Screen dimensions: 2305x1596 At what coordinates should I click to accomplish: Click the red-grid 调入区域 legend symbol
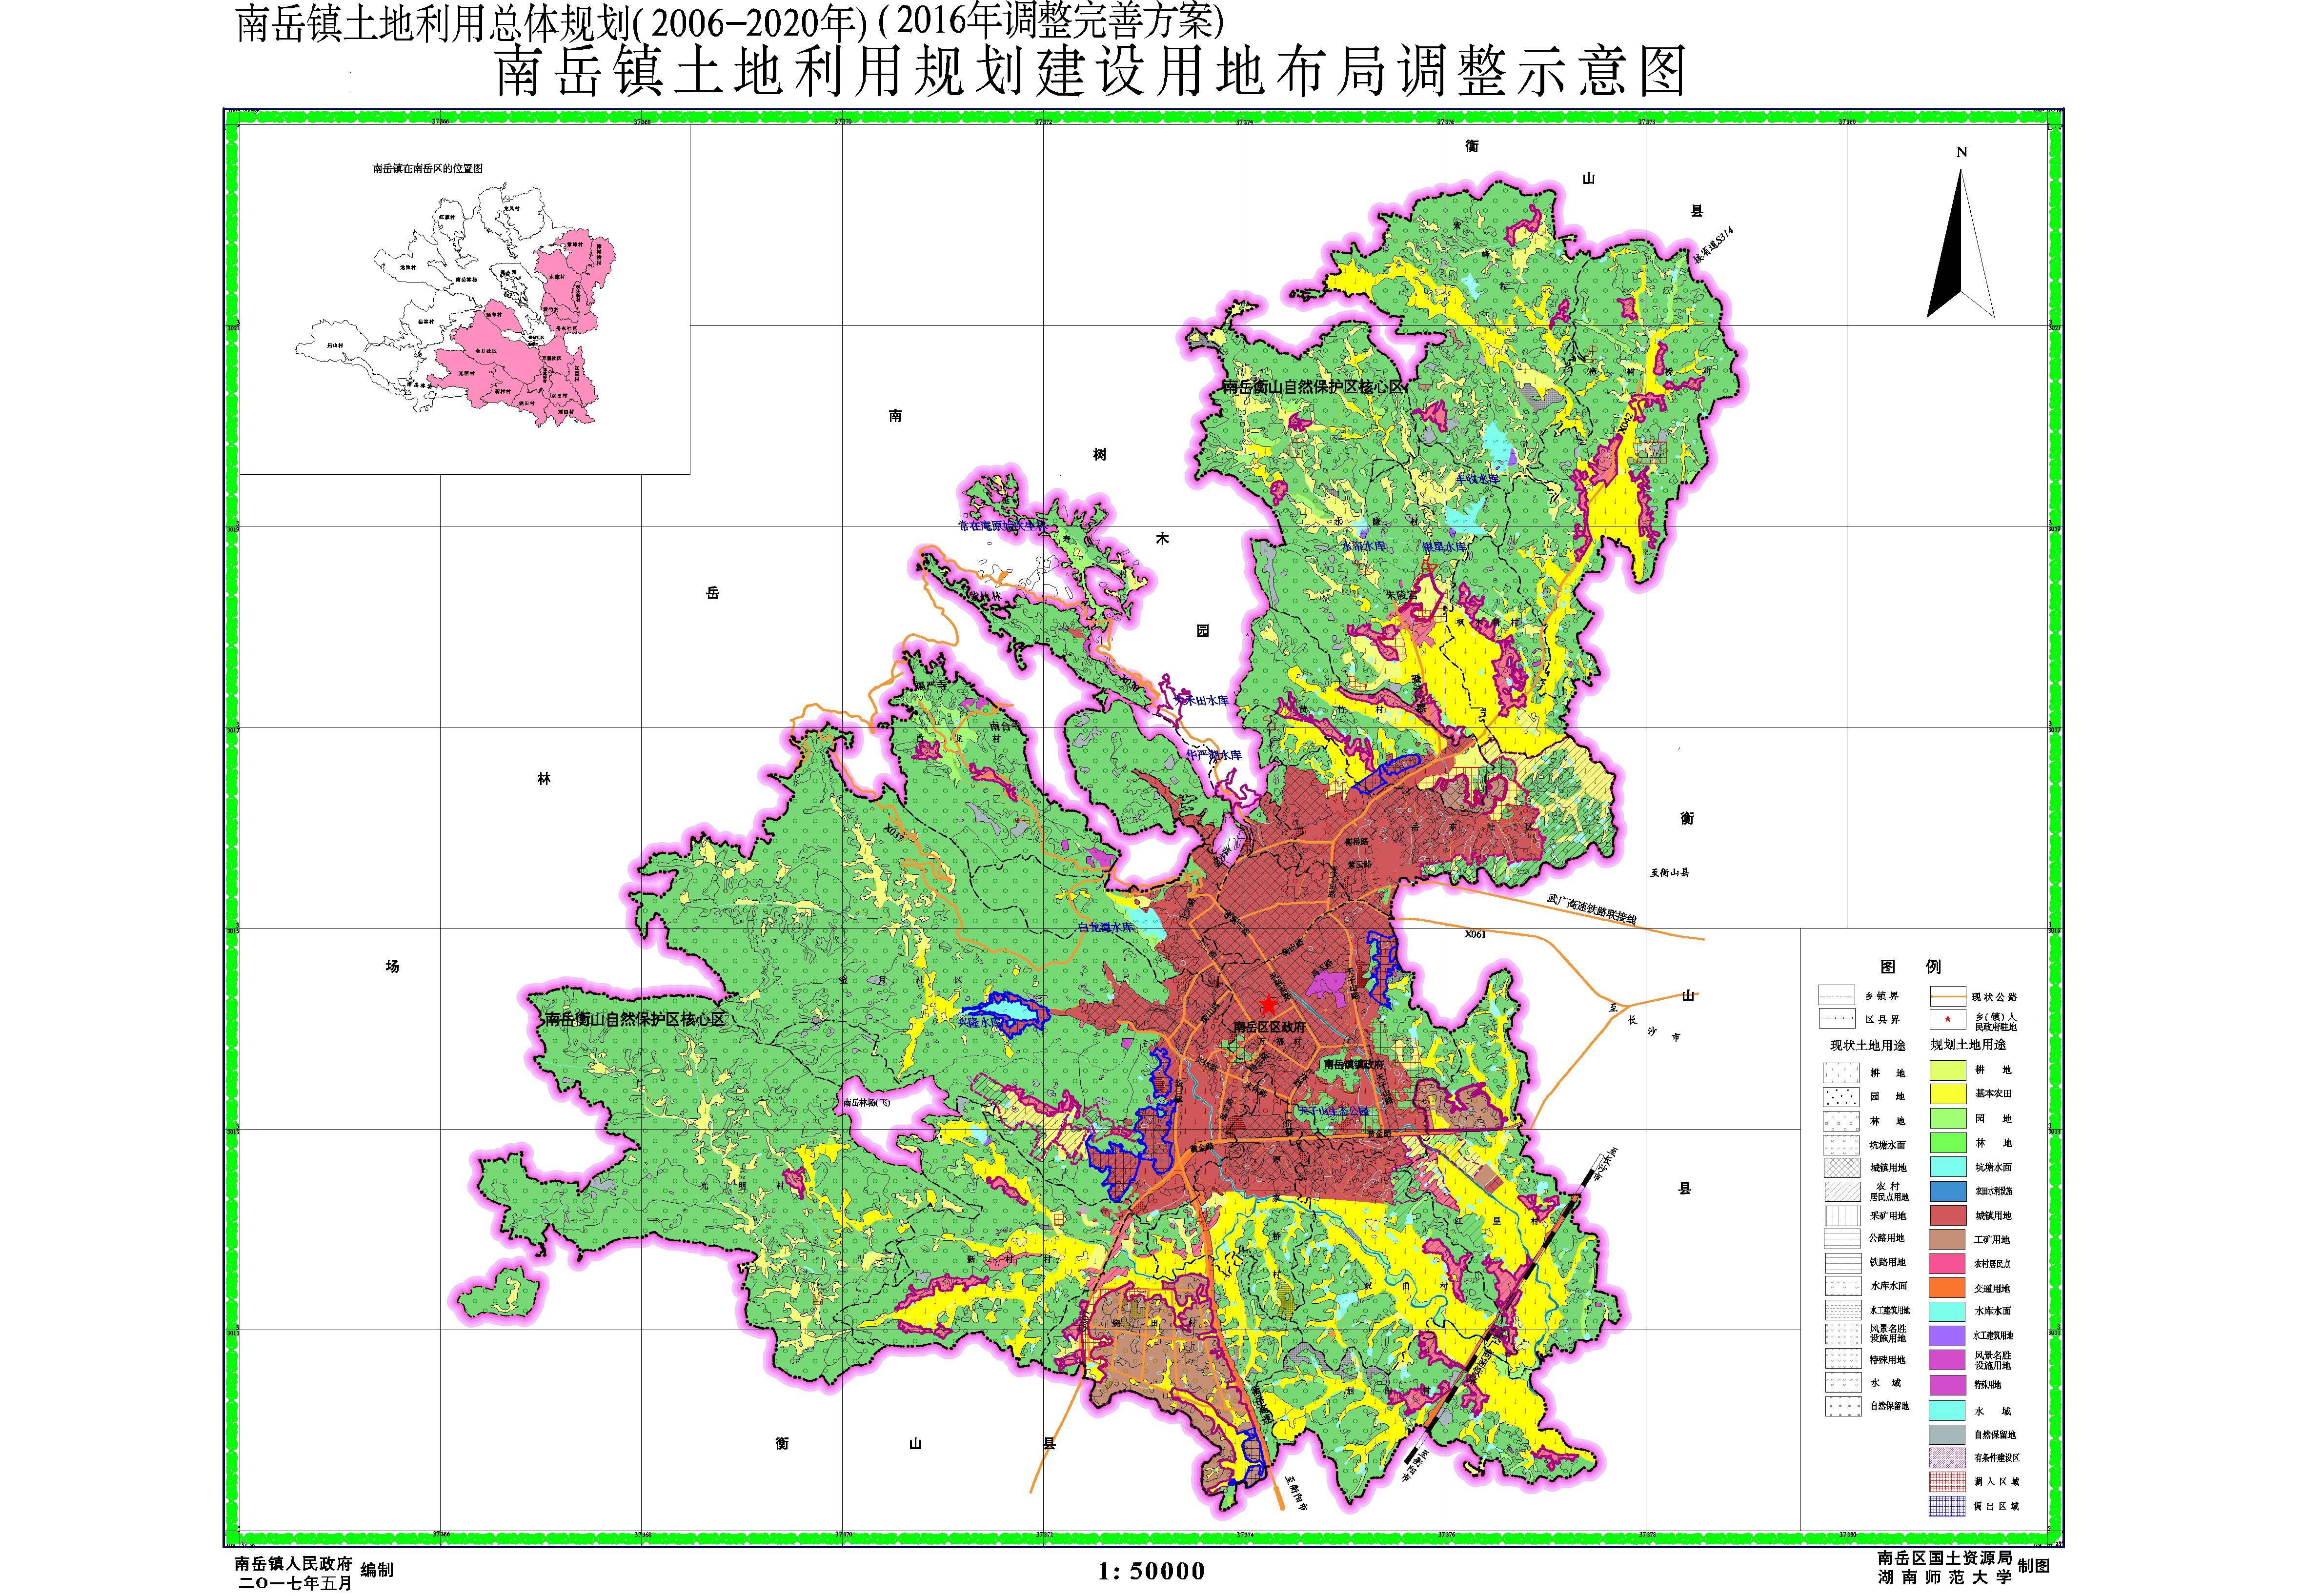[x=1947, y=1482]
